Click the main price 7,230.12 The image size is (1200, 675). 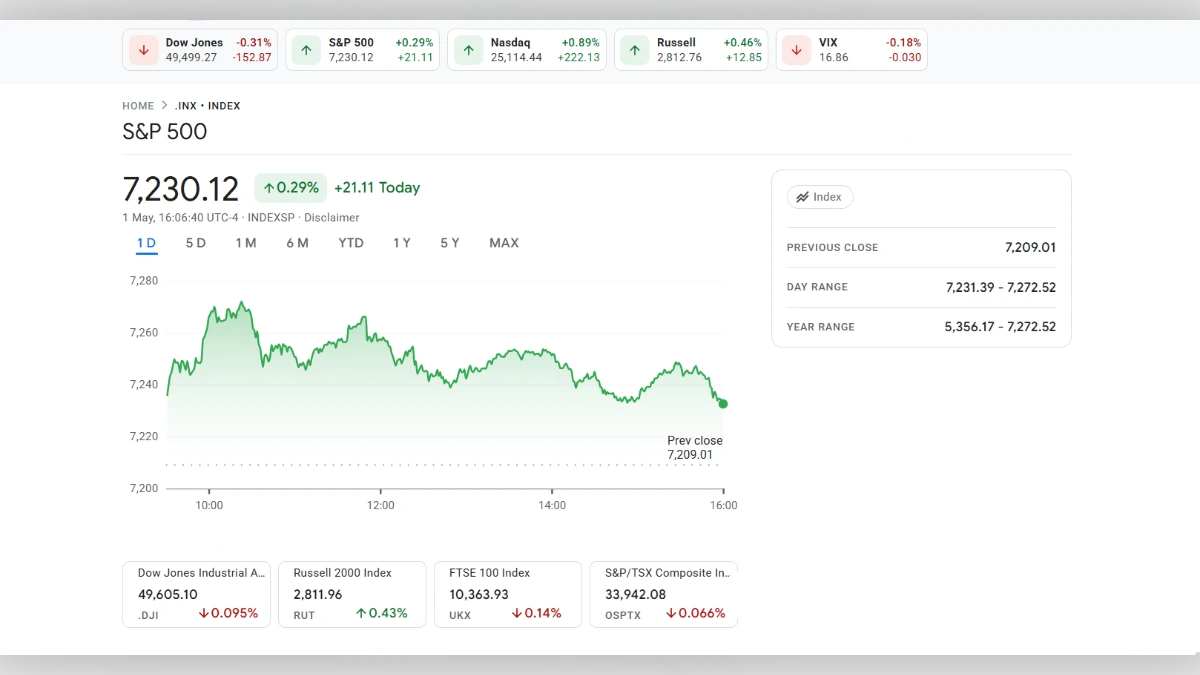click(x=181, y=189)
